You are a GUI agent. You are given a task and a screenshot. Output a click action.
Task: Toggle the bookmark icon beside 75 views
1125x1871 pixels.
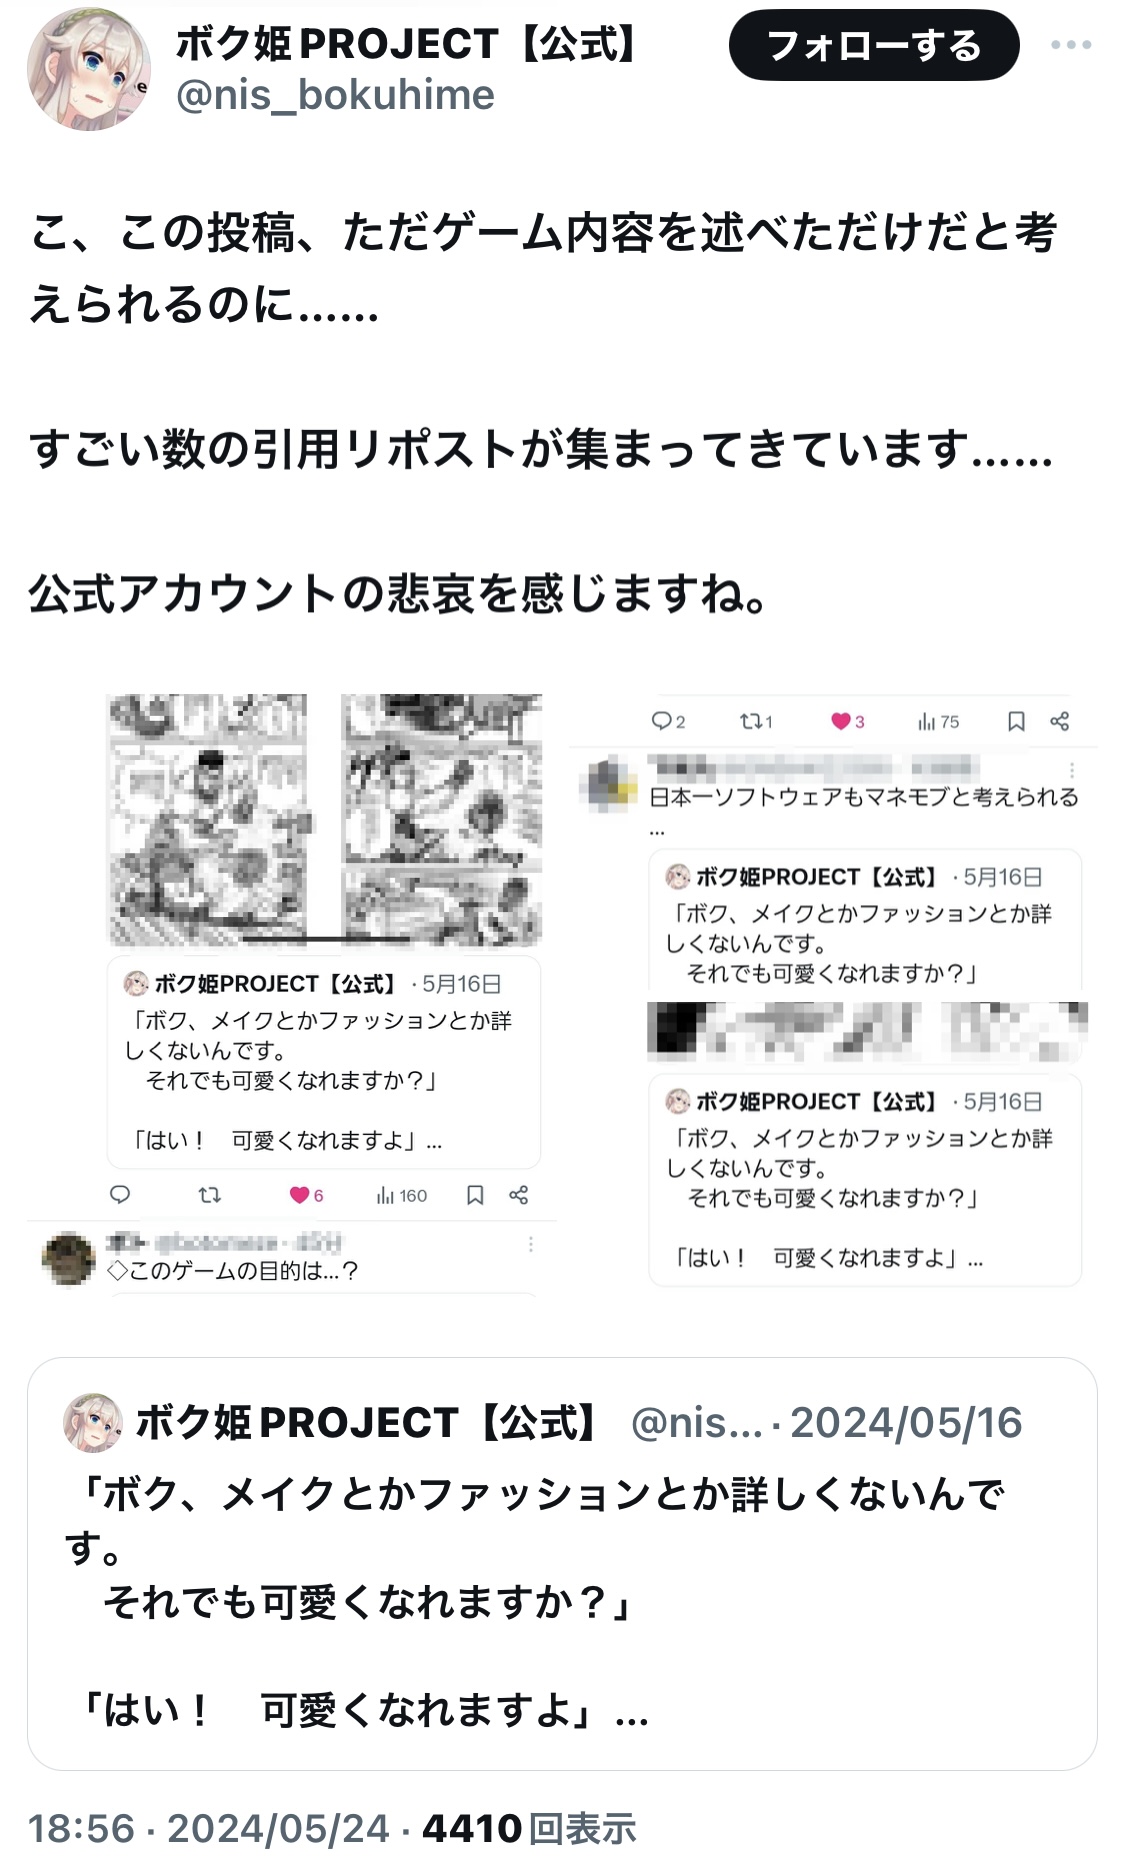(x=1016, y=721)
